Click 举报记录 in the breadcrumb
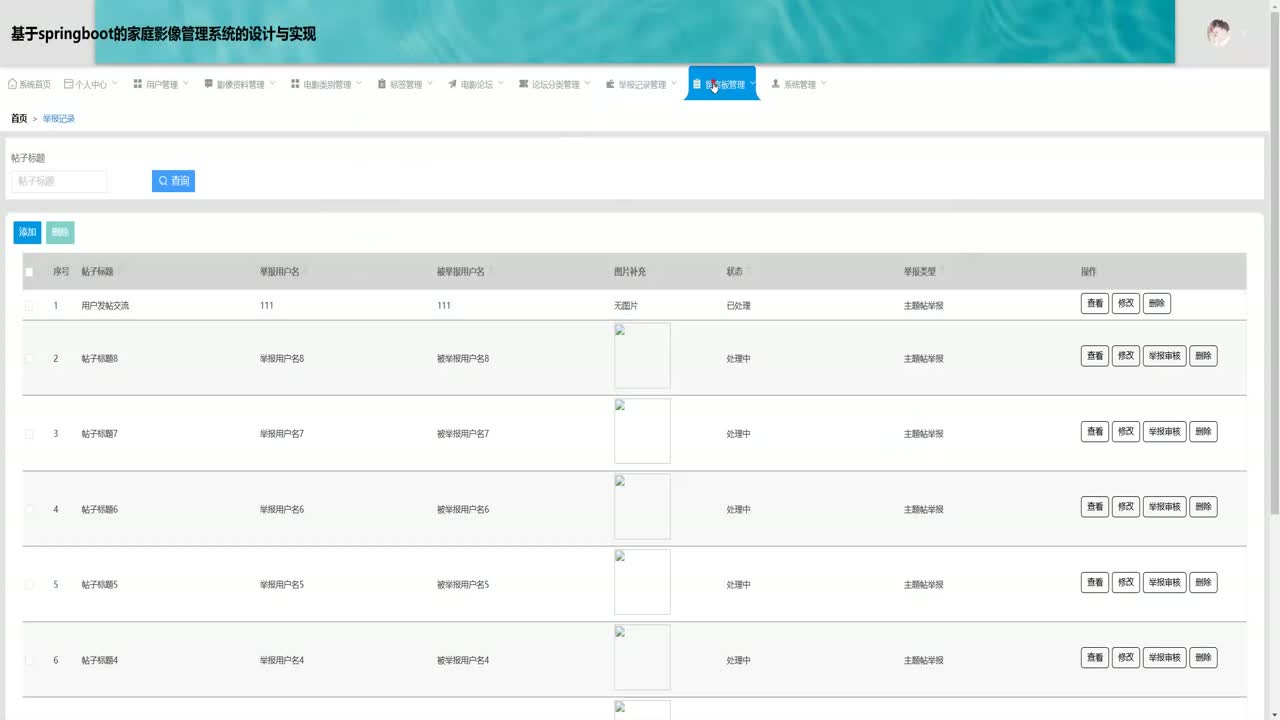This screenshot has height=720, width=1280. 59,118
